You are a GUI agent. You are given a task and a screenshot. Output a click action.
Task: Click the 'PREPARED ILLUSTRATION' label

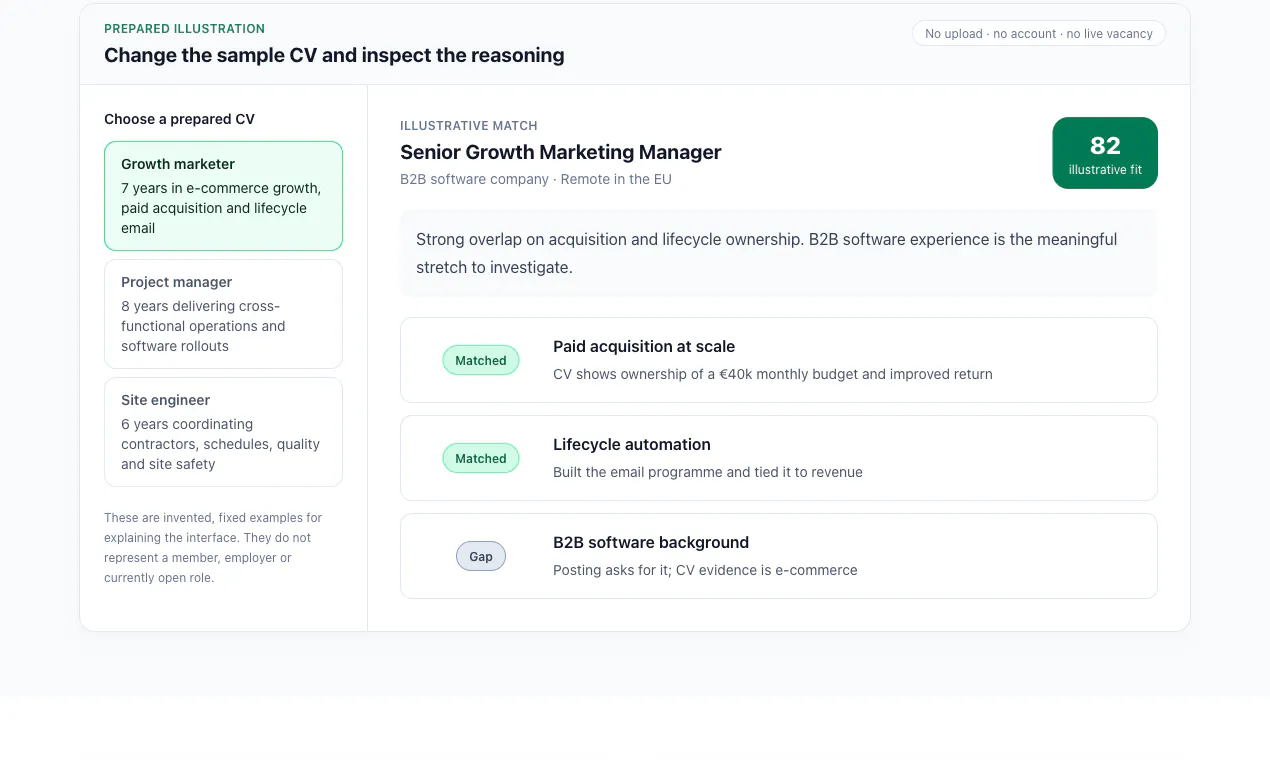point(185,29)
